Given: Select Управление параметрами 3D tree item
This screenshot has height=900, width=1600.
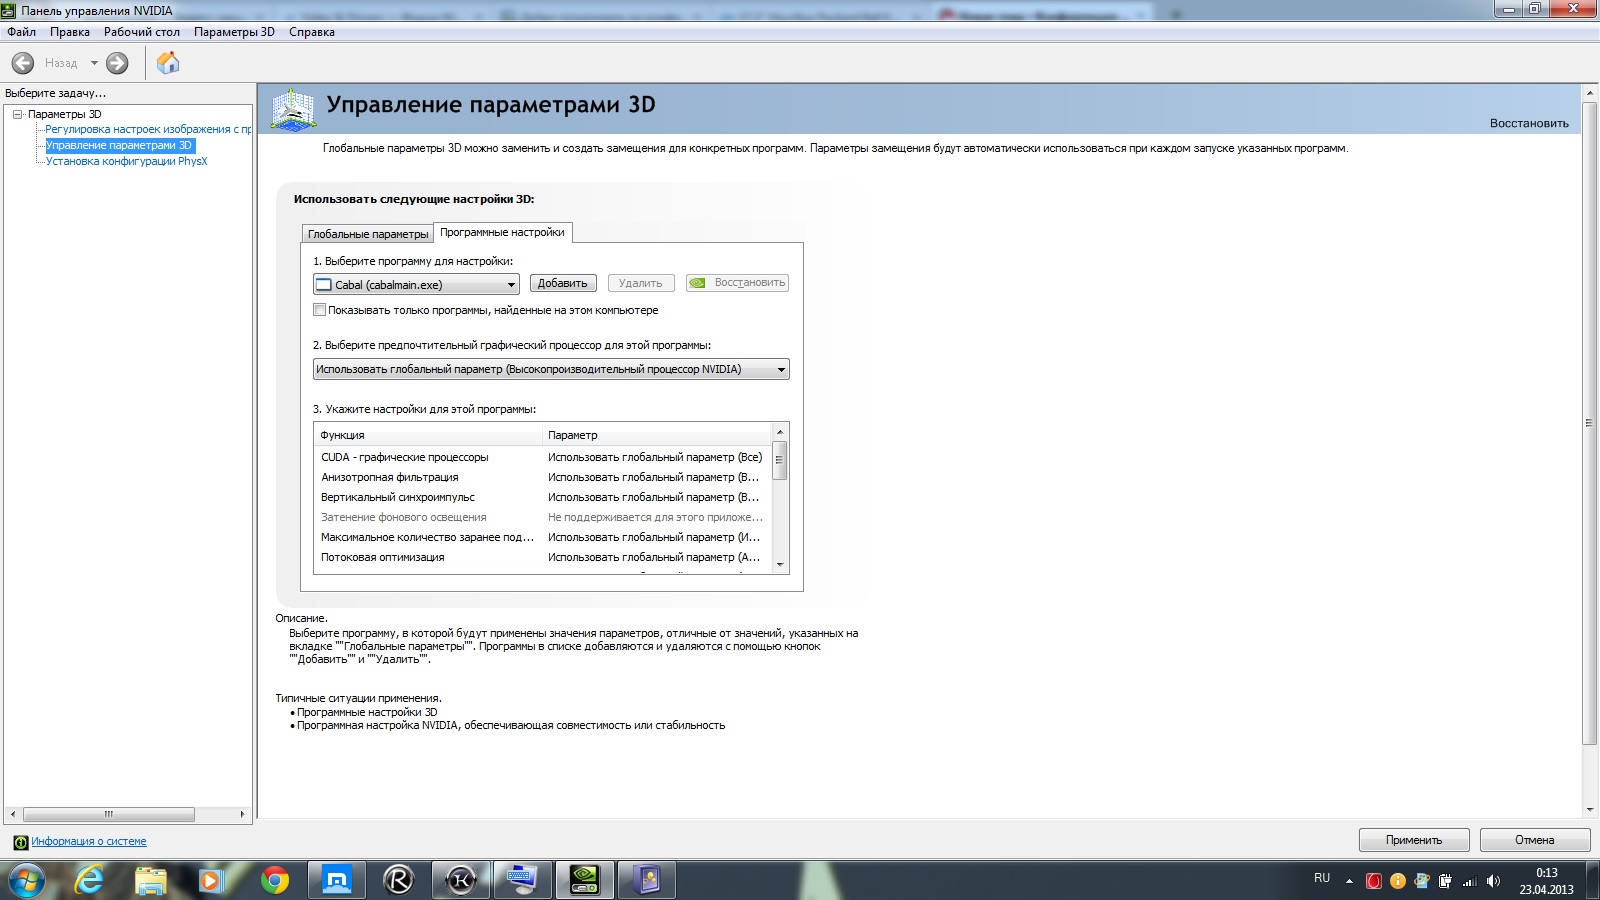Looking at the screenshot, I should tap(119, 145).
